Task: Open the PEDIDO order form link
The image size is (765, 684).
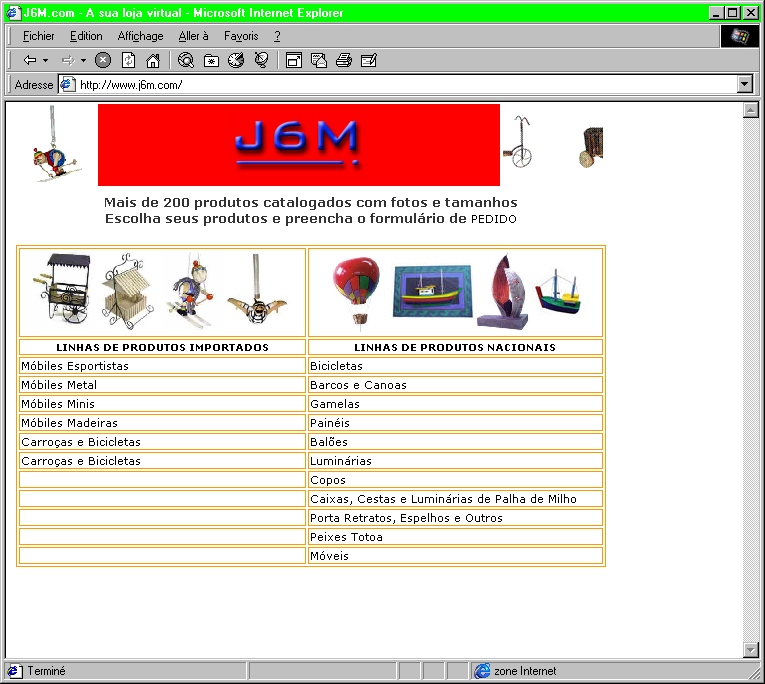Action: [493, 219]
